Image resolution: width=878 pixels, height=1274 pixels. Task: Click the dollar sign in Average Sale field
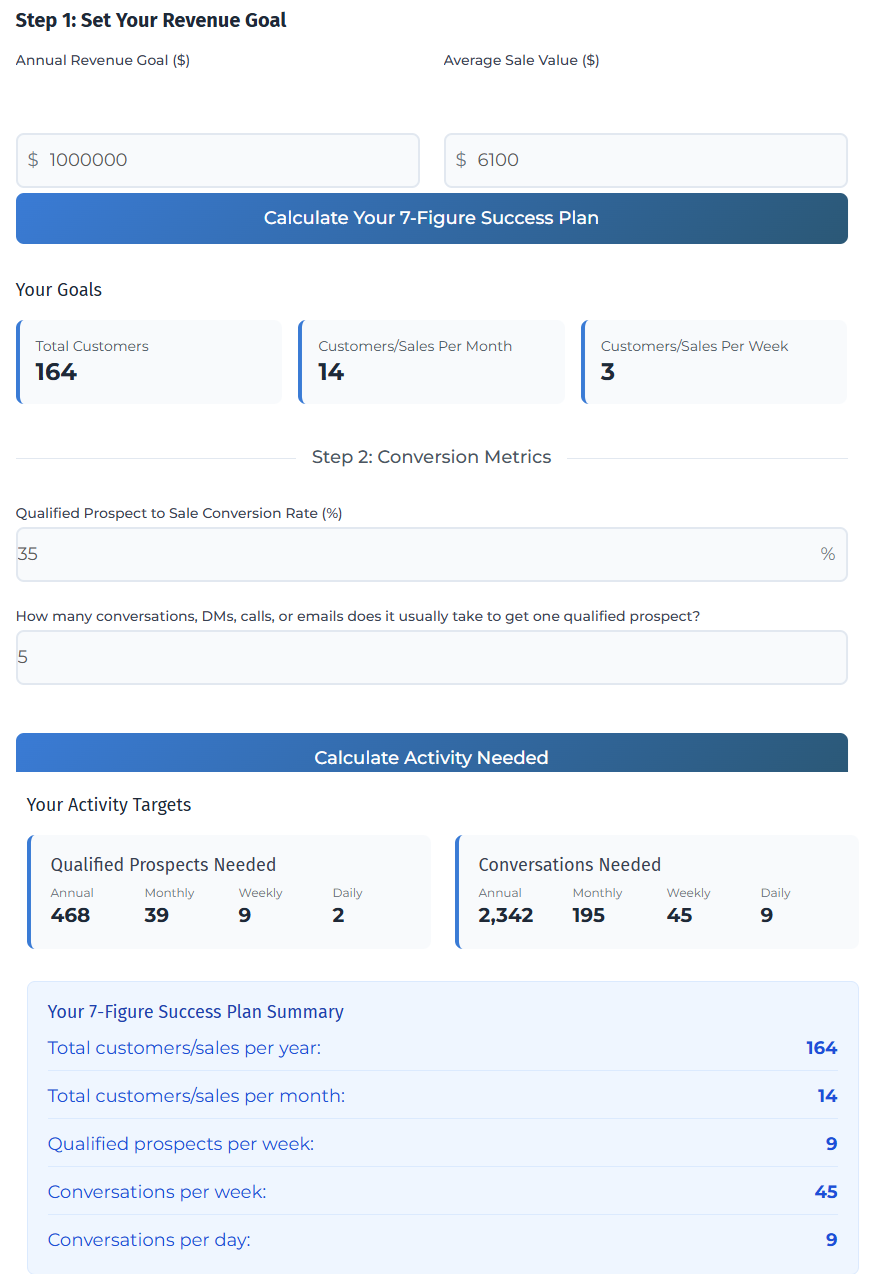(x=461, y=160)
